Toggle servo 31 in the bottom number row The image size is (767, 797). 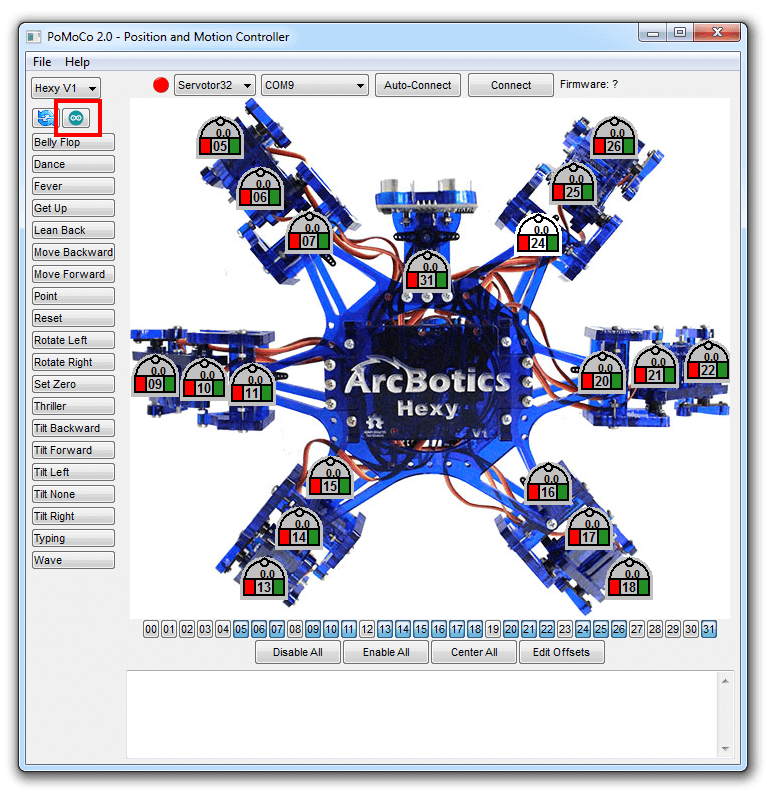pyautogui.click(x=709, y=629)
